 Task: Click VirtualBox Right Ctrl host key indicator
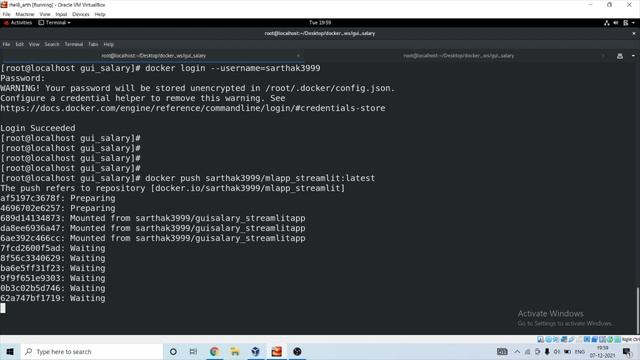click(x=631, y=340)
